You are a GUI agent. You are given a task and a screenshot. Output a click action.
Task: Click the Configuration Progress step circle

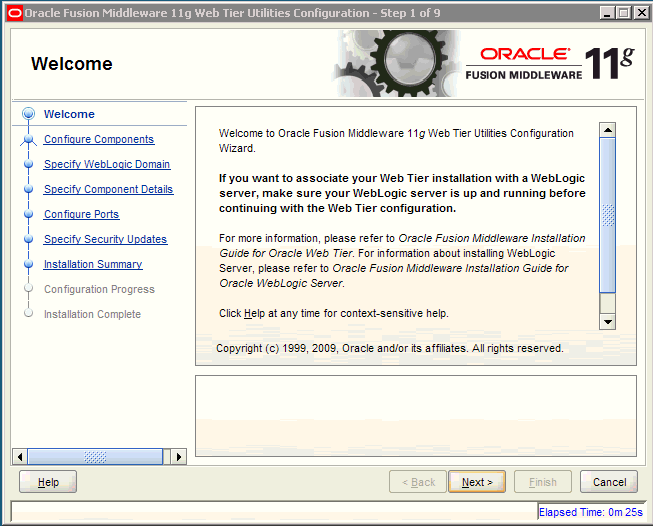[x=28, y=288]
